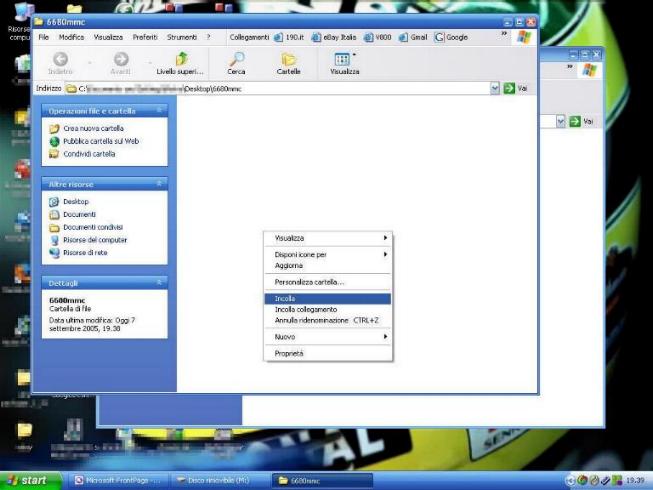Collapse the Altre risorse panel

coord(159,184)
